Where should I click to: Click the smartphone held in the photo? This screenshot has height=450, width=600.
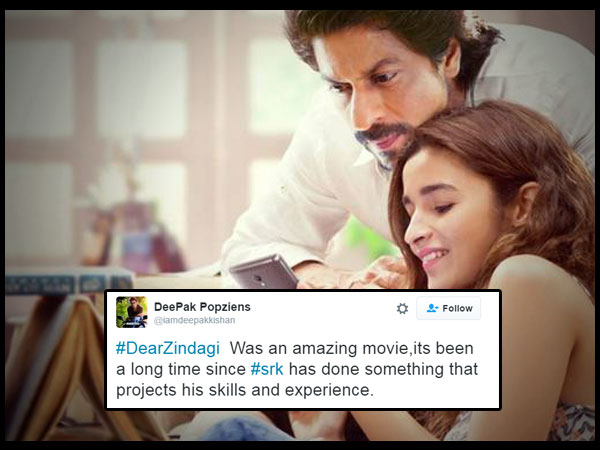tap(264, 272)
